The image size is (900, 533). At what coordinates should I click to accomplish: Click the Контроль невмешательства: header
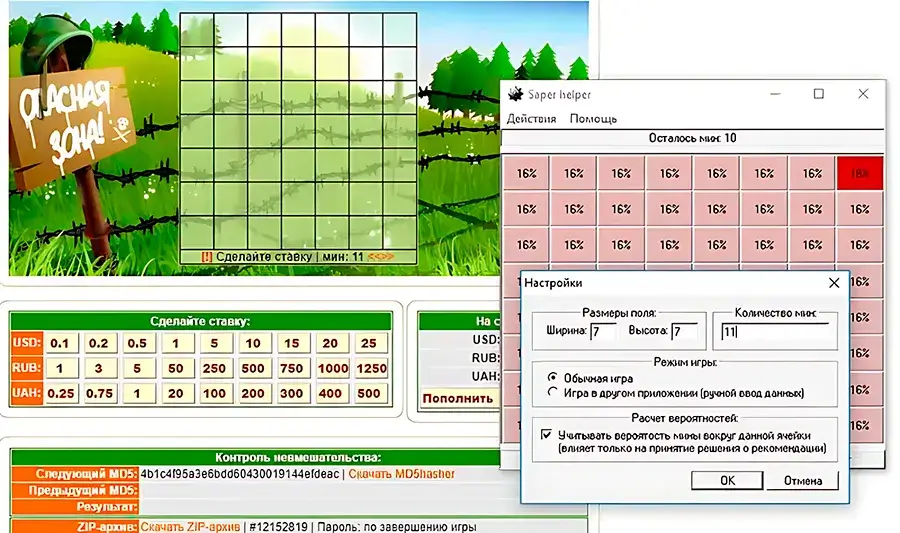click(x=298, y=457)
